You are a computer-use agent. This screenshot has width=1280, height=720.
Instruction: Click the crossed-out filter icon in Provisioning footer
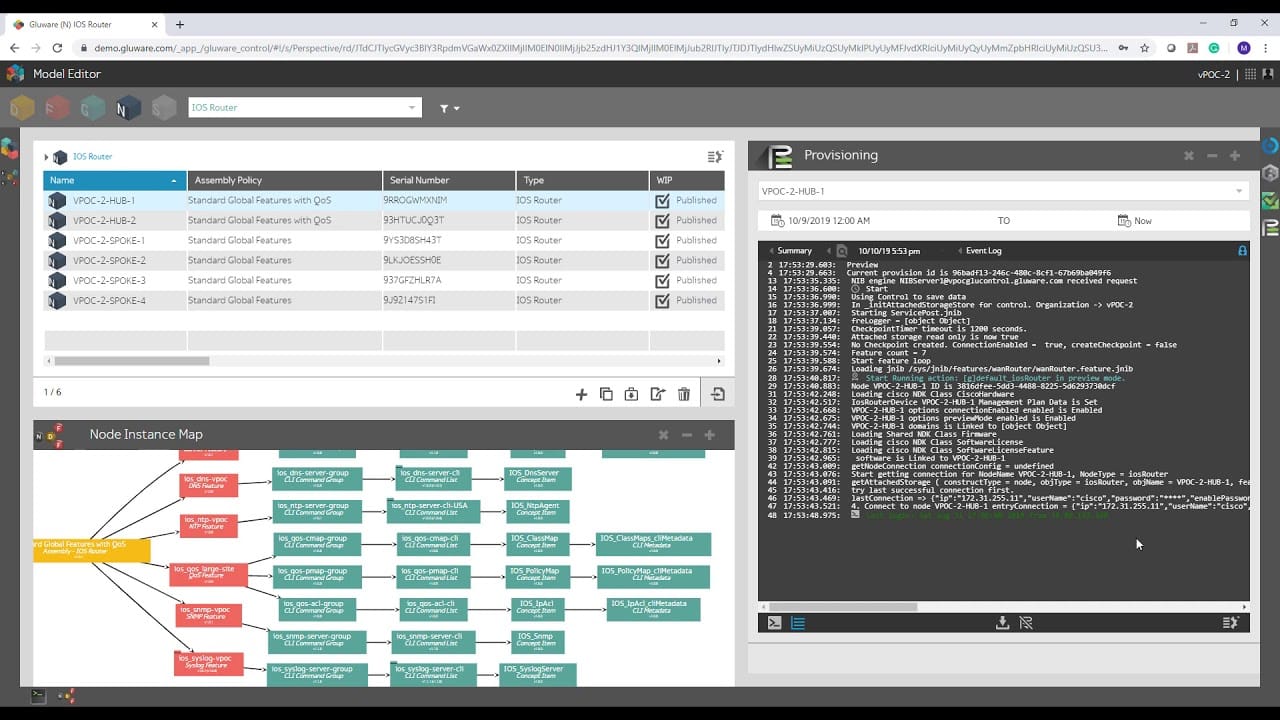pyautogui.click(x=1026, y=622)
